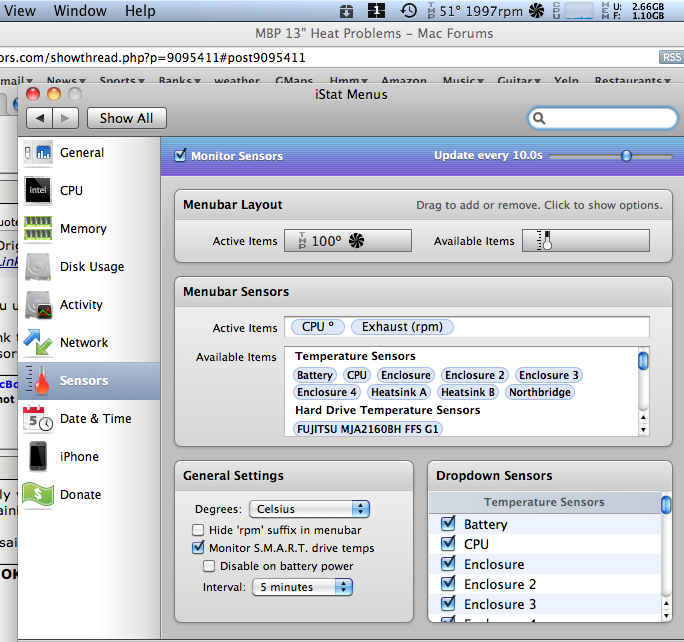Click the Available Items scrollbar thumb

click(643, 361)
